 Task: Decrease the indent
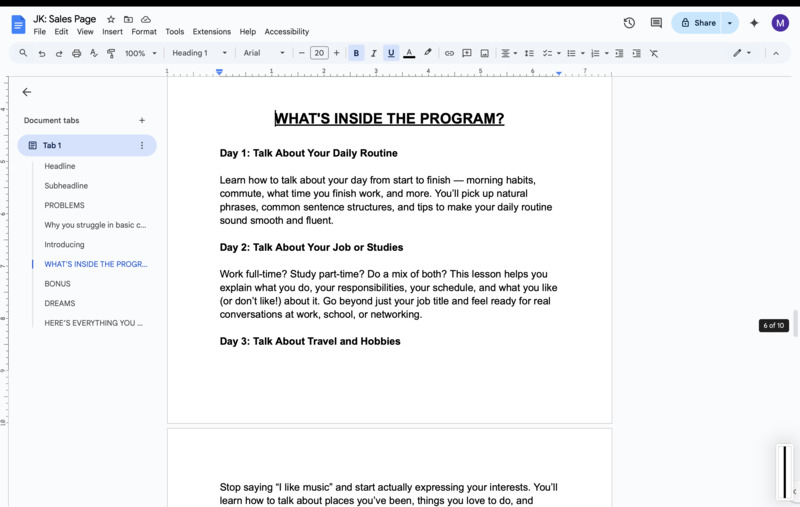(x=619, y=53)
